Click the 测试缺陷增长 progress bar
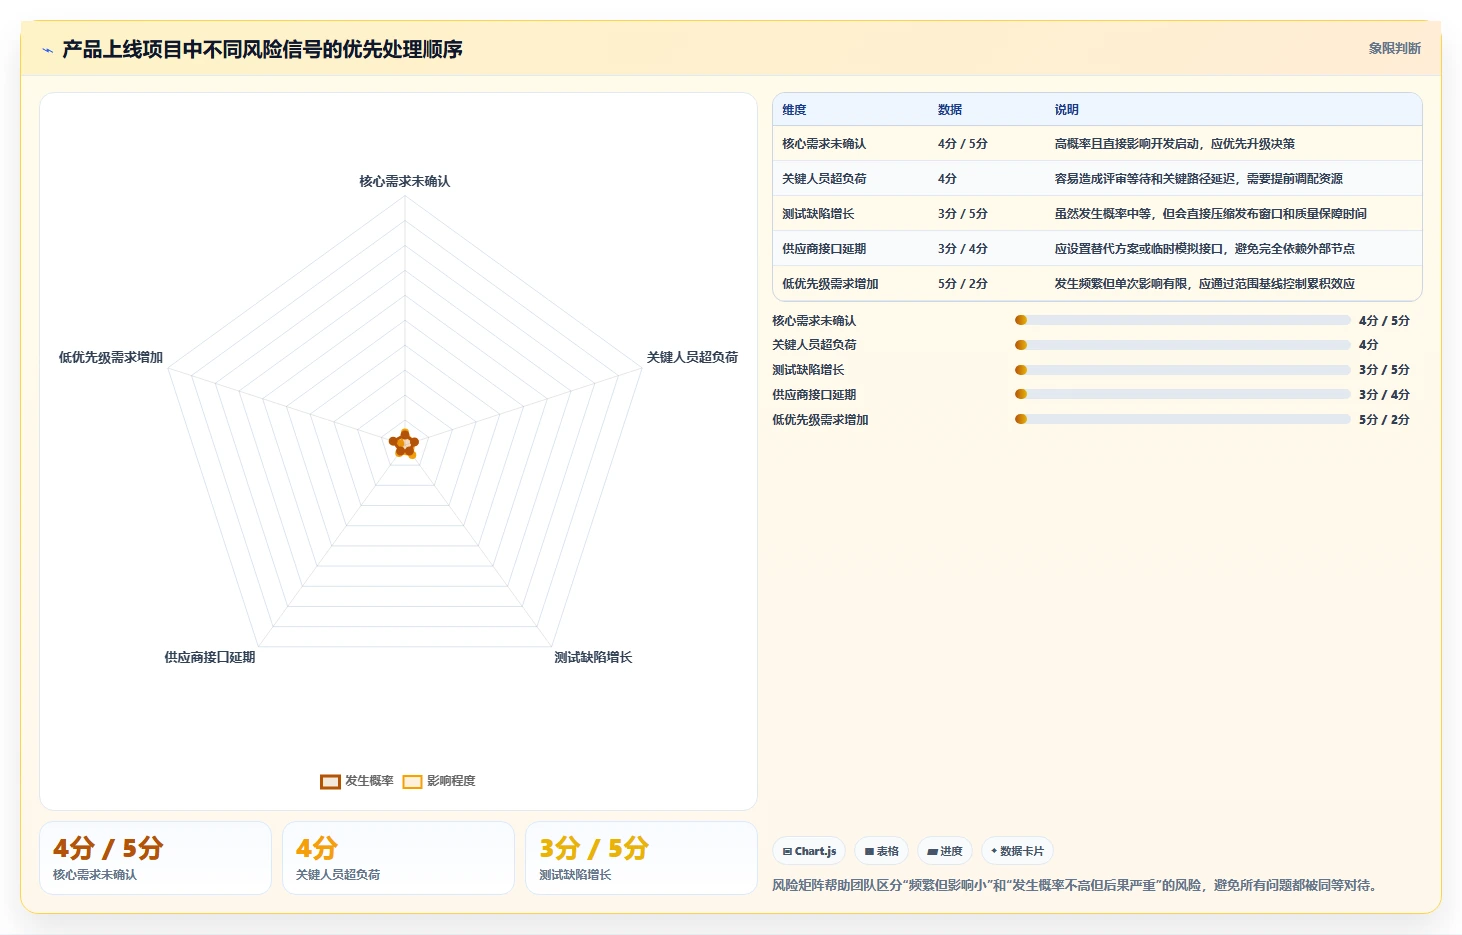 tap(1182, 370)
